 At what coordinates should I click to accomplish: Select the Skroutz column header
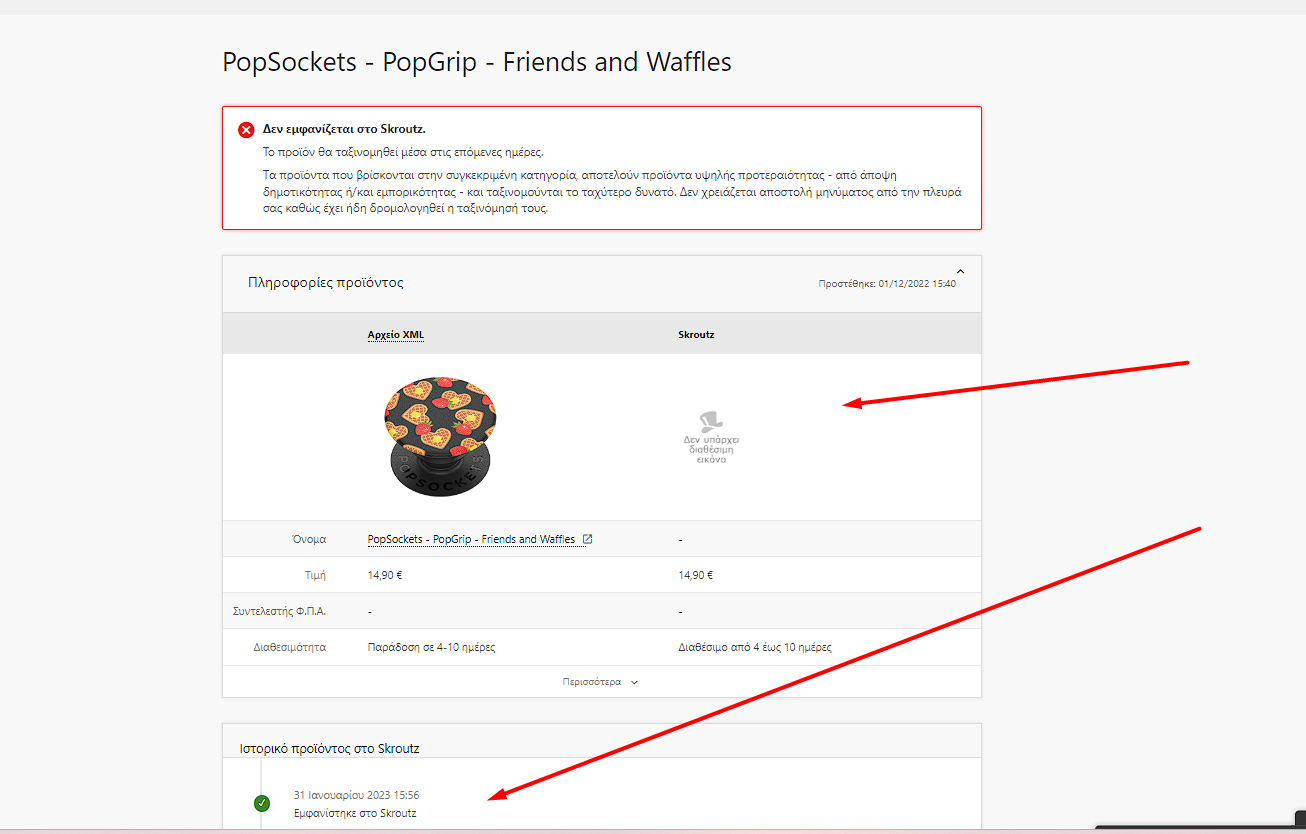696,334
